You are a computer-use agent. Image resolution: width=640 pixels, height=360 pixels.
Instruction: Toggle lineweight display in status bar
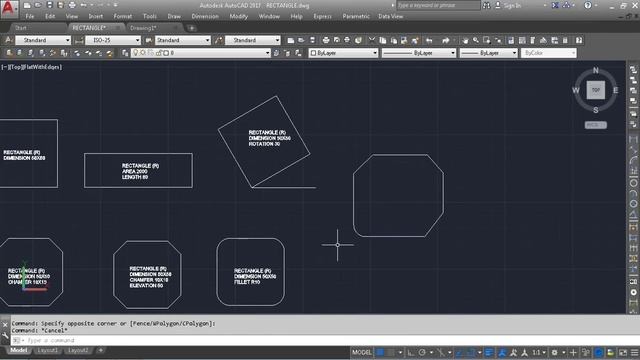coord(489,352)
